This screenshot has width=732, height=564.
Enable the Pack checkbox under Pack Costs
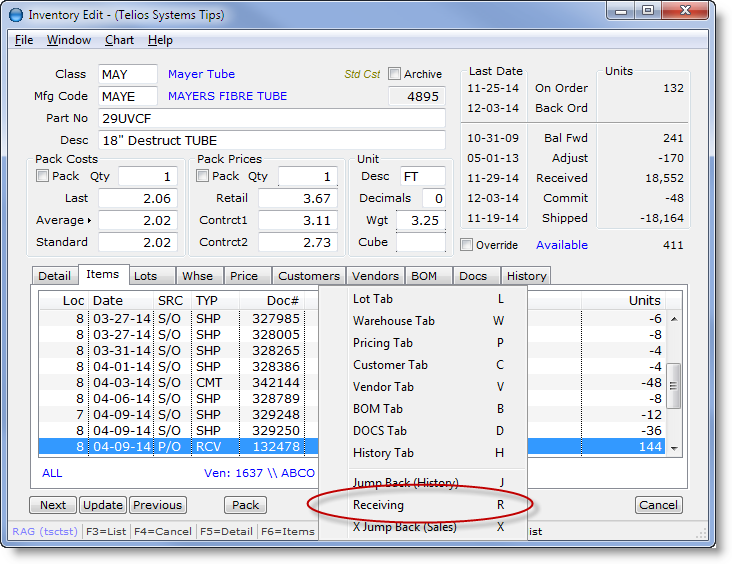click(x=43, y=177)
